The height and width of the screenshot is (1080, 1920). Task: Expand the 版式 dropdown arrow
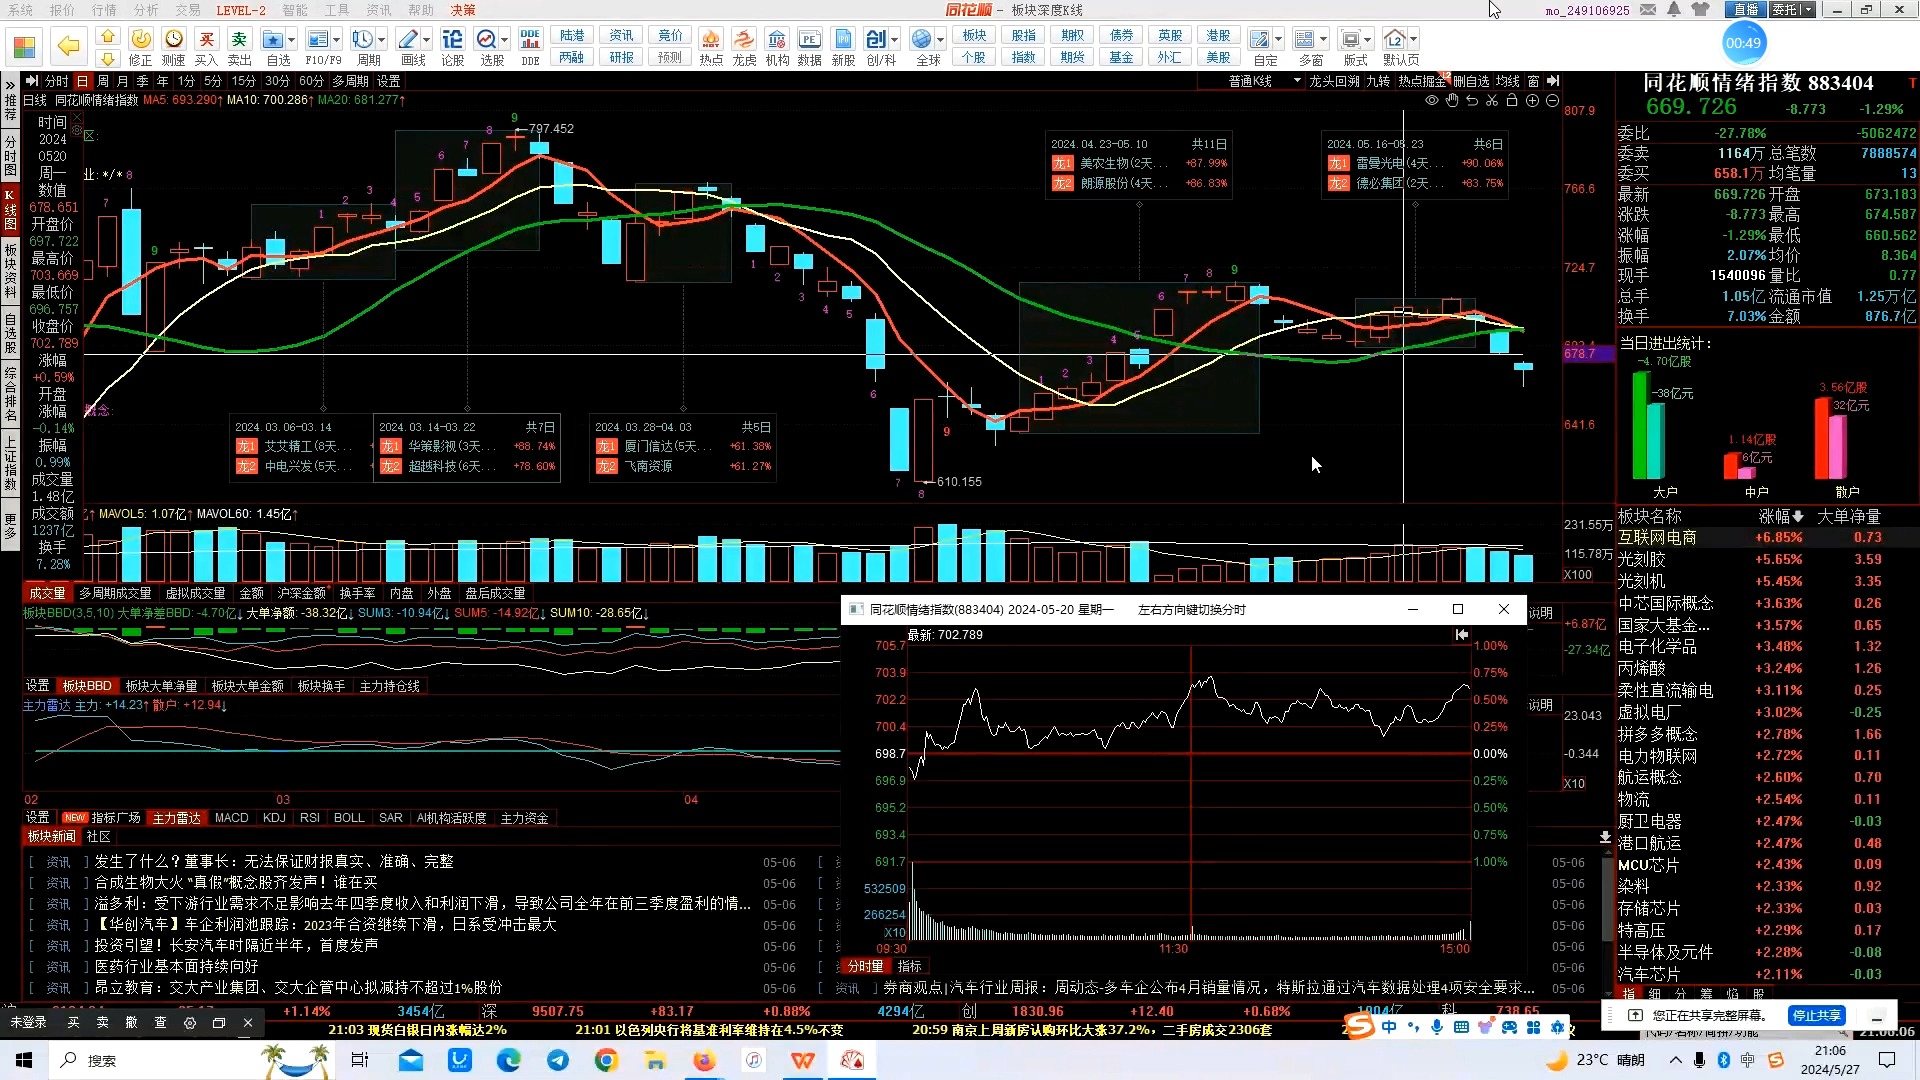pyautogui.click(x=1368, y=40)
